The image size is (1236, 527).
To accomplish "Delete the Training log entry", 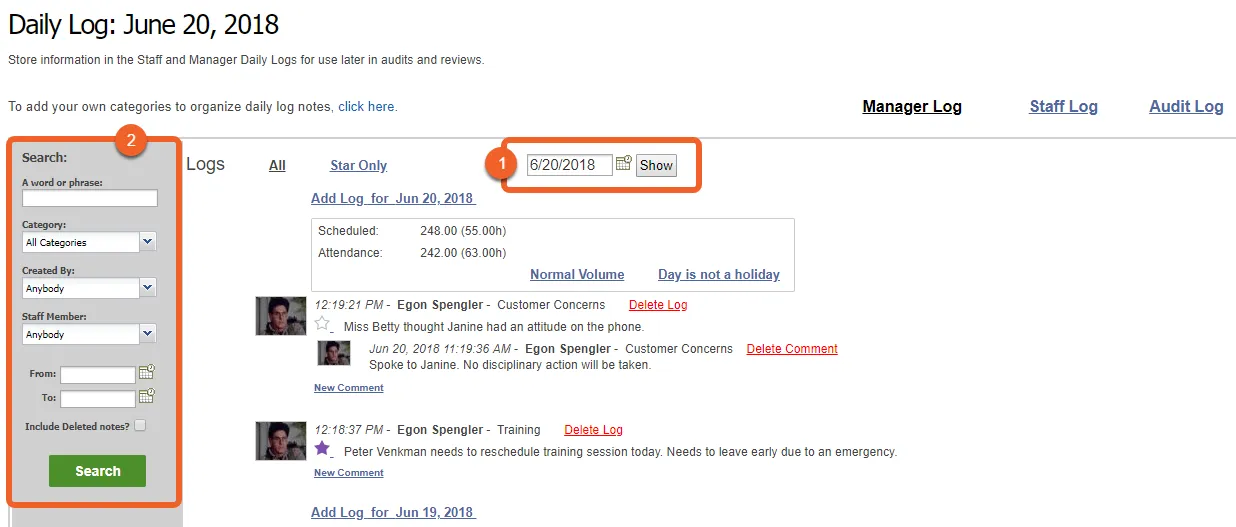I will (593, 429).
